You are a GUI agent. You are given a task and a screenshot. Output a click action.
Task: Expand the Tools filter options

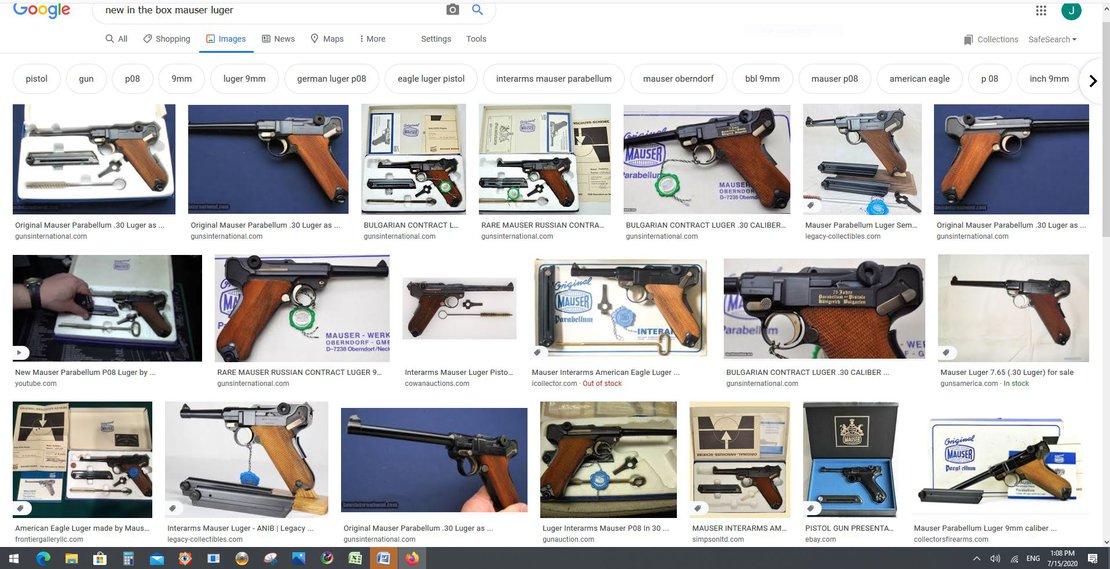point(476,39)
